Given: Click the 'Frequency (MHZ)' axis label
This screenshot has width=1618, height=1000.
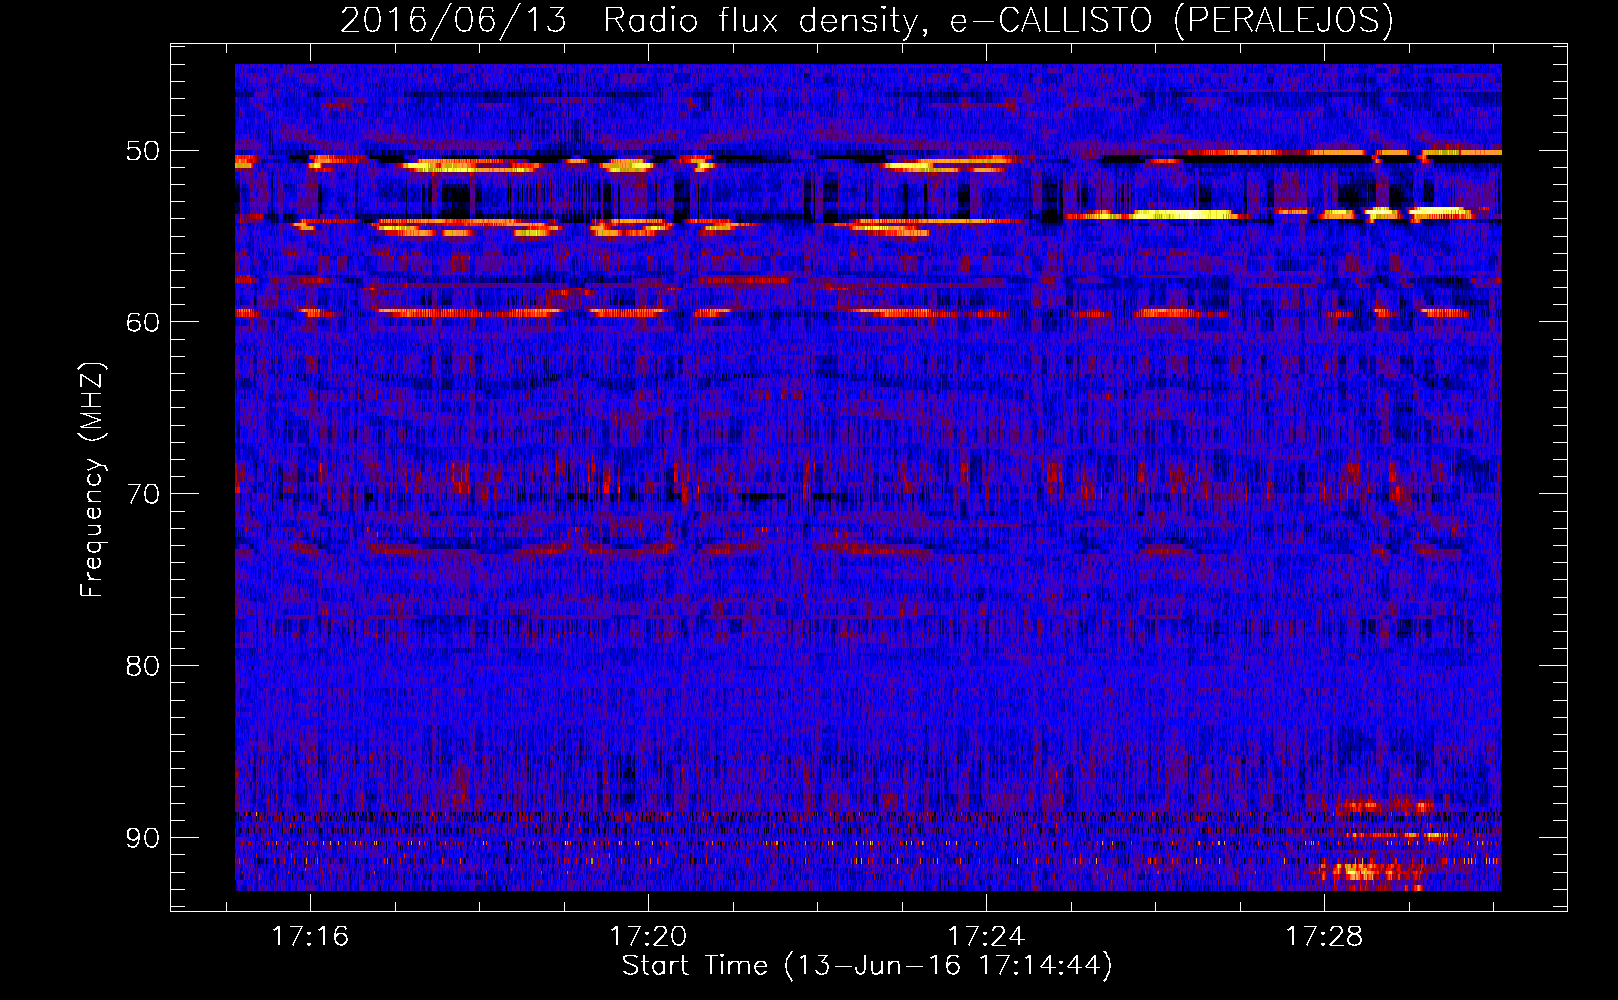Looking at the screenshot, I should click(92, 480).
